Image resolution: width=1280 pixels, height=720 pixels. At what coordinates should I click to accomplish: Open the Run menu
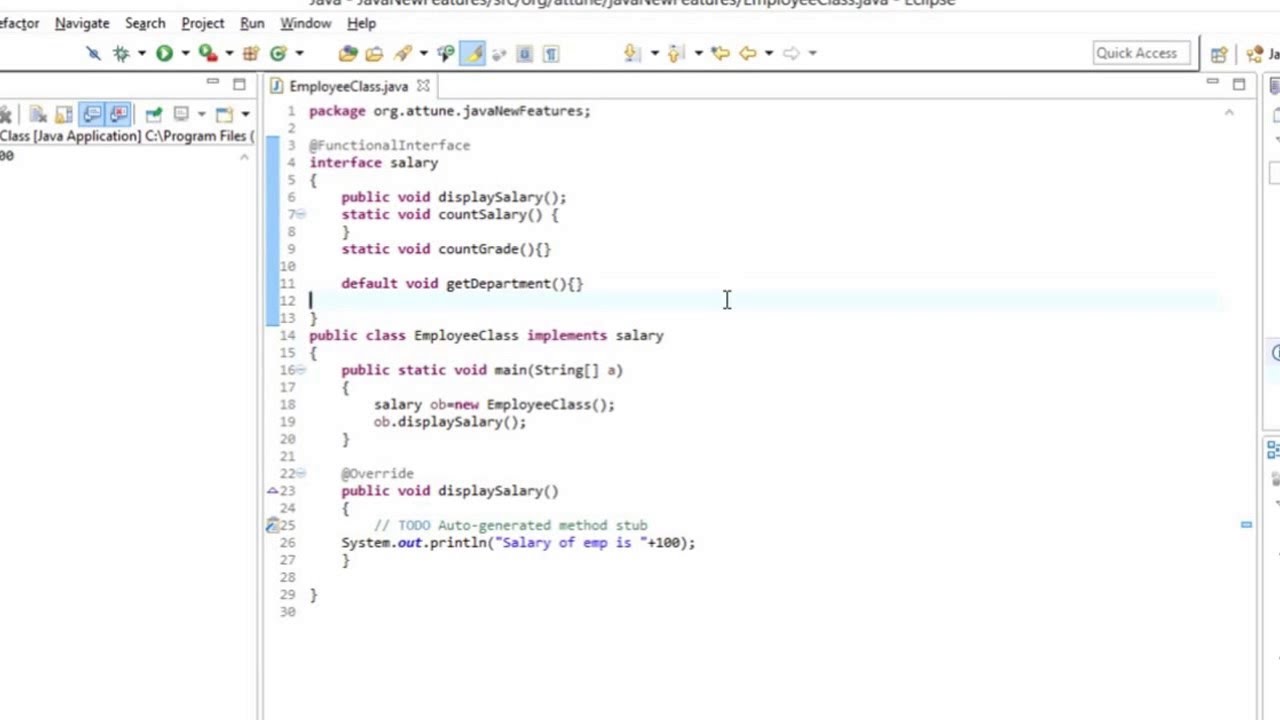coord(252,23)
